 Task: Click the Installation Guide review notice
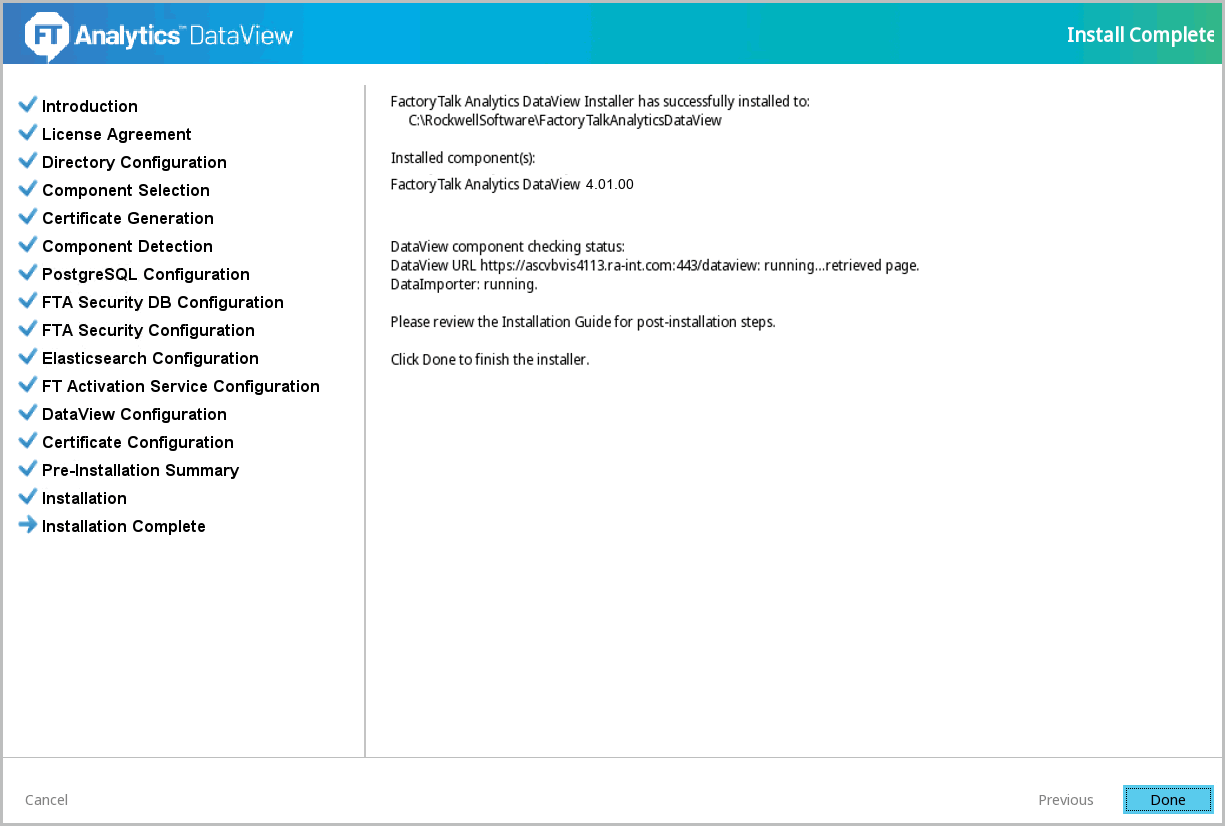click(x=583, y=322)
